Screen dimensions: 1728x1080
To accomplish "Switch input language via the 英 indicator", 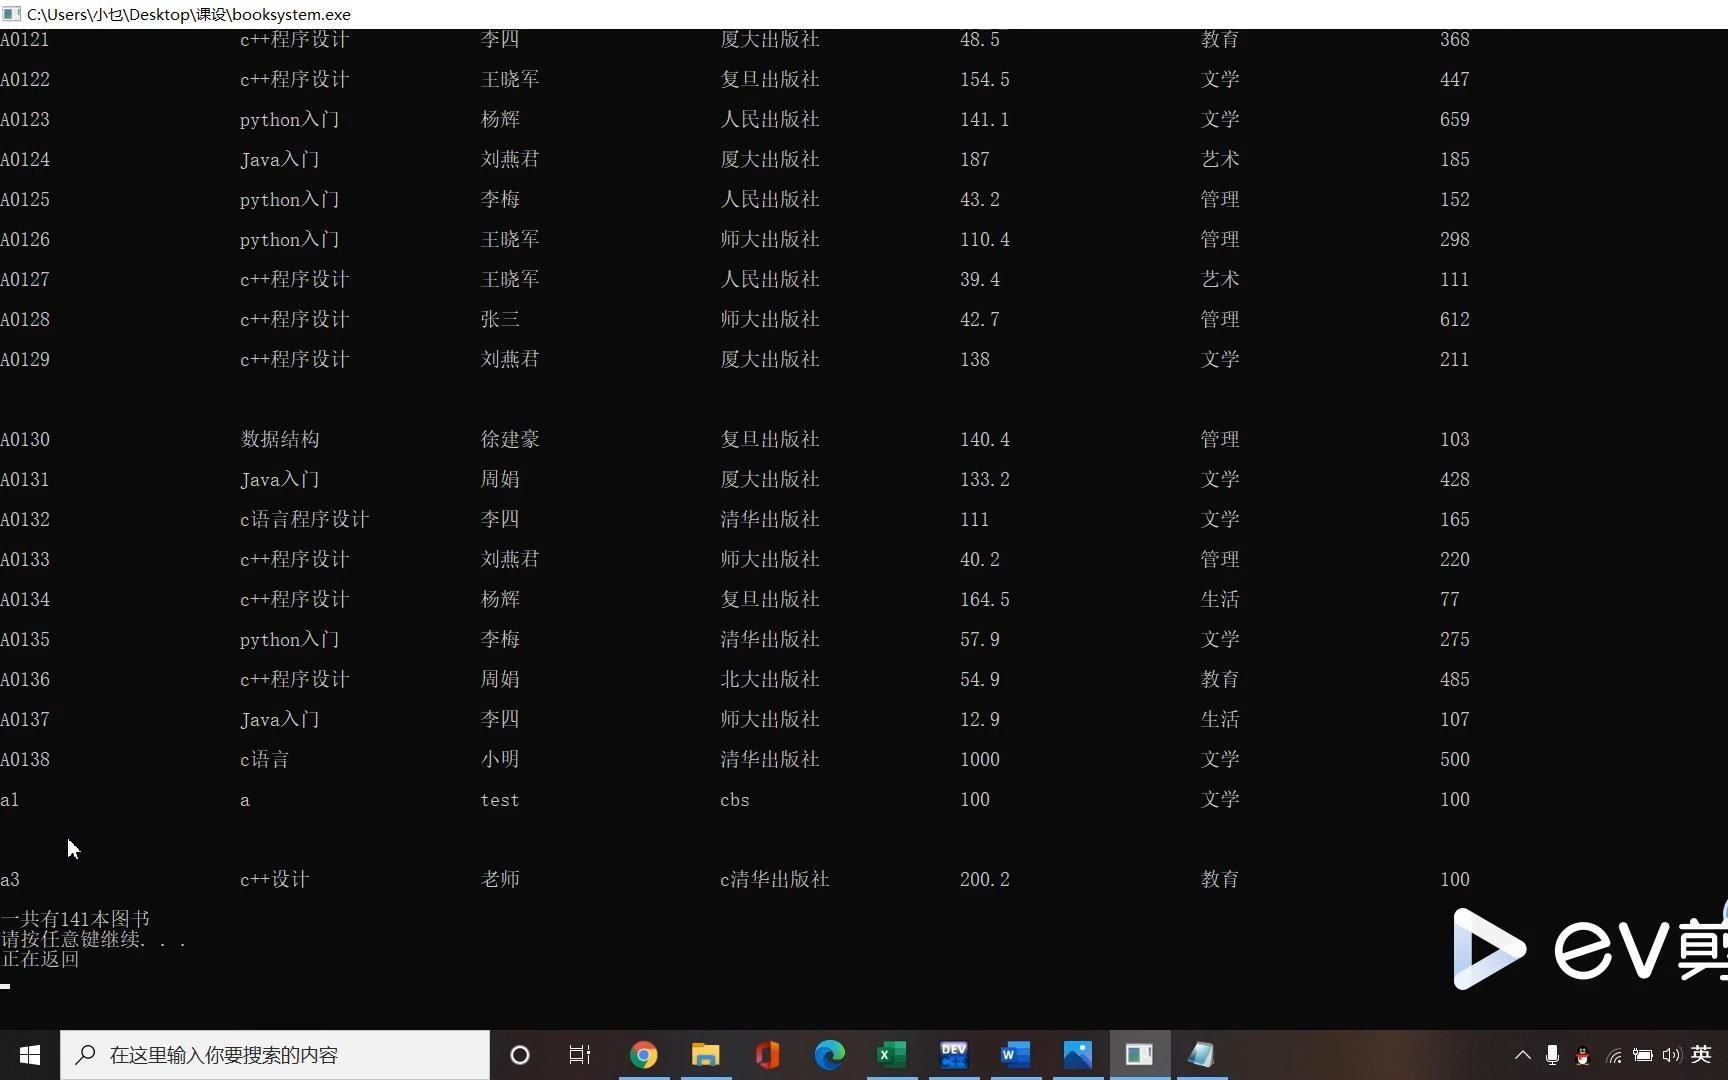I will 1702,1054.
